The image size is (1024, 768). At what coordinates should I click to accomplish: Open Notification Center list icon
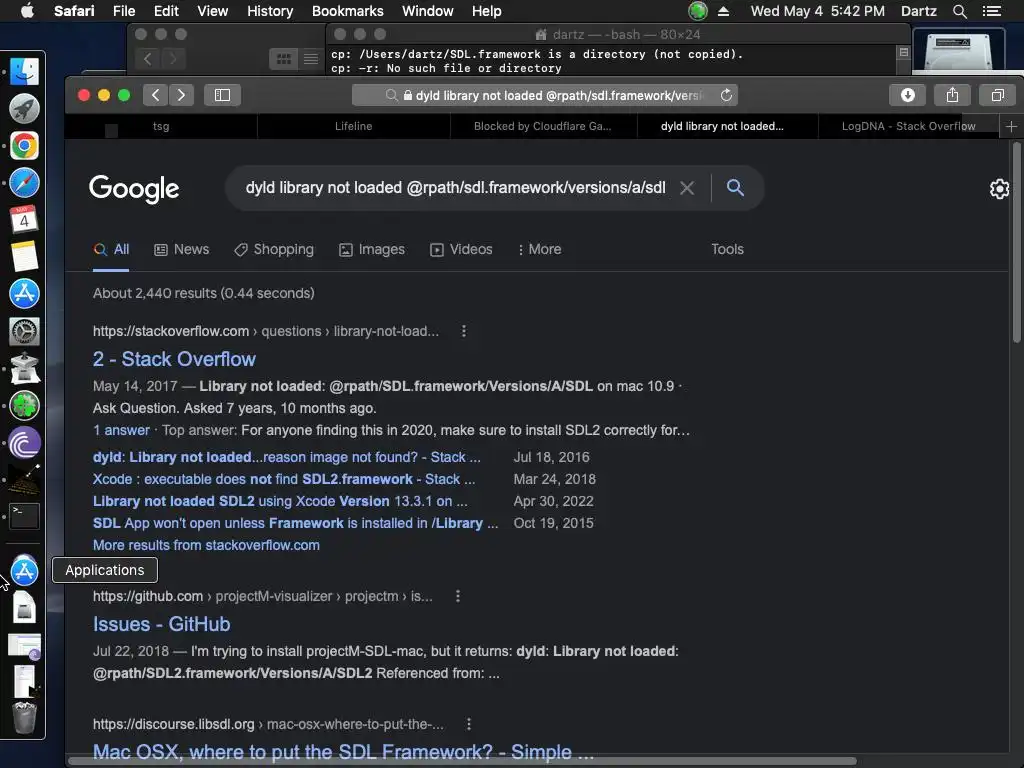pyautogui.click(x=992, y=11)
